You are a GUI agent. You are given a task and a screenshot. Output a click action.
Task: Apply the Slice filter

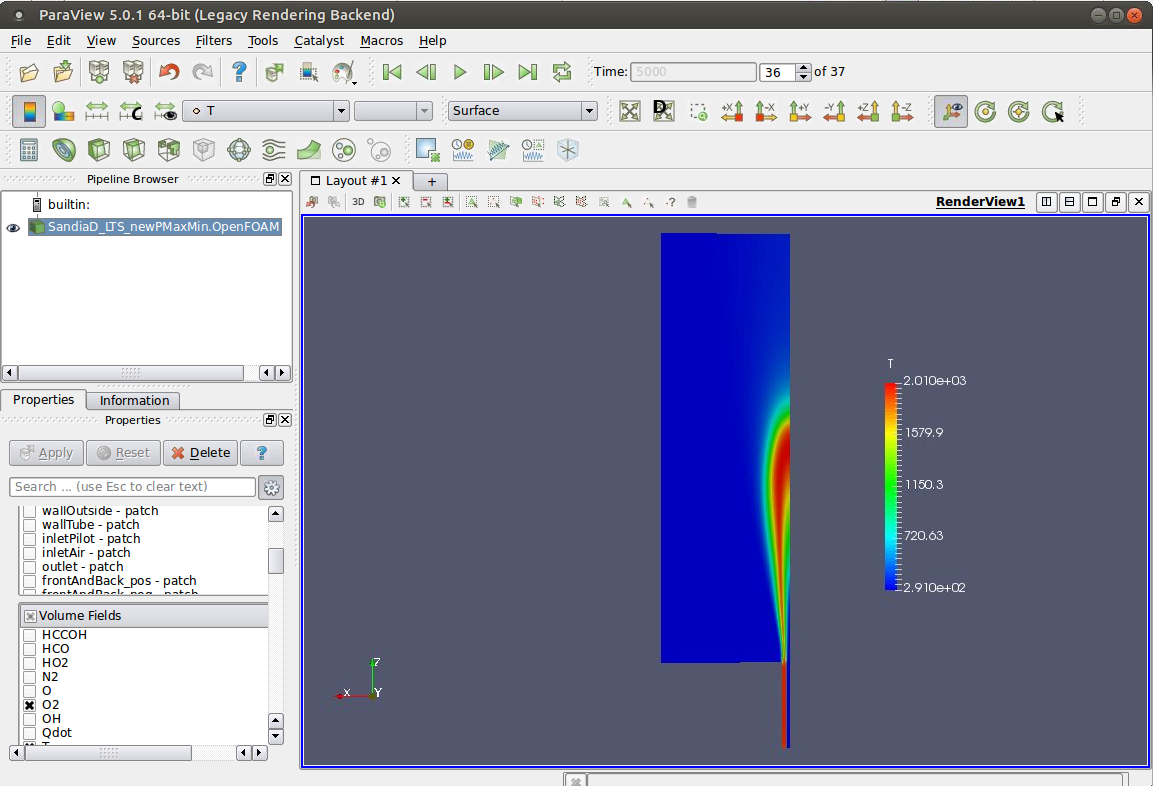[x=133, y=150]
